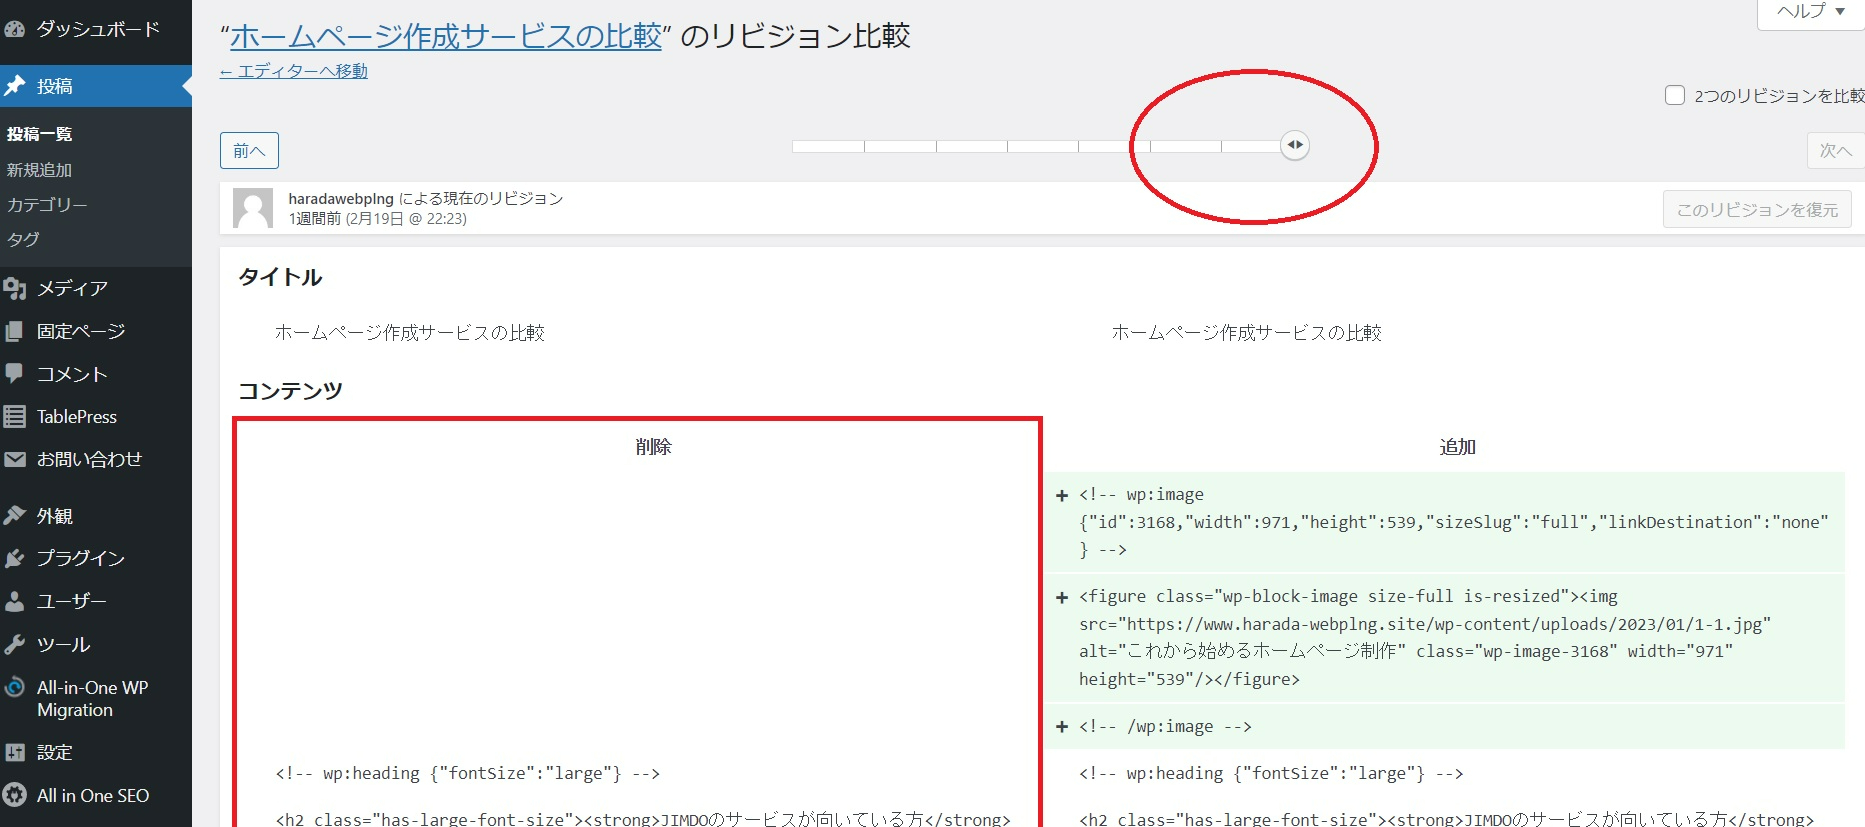The height and width of the screenshot is (827, 1865).
Task: Open the カテゴリー submenu item
Action: click(x=47, y=205)
